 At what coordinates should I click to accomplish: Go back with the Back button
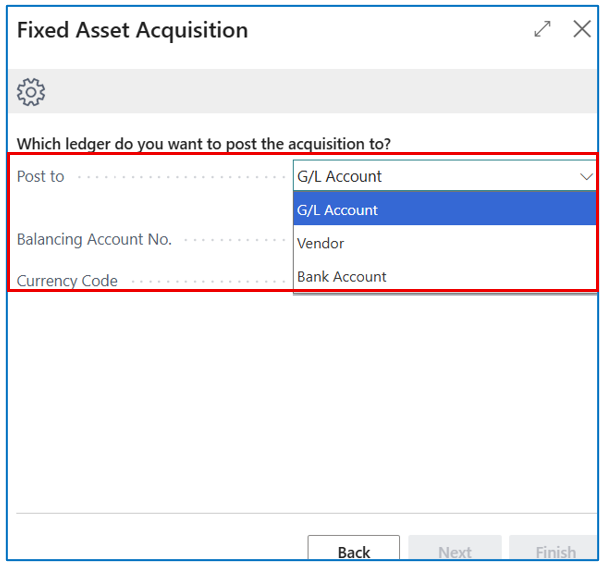click(353, 551)
